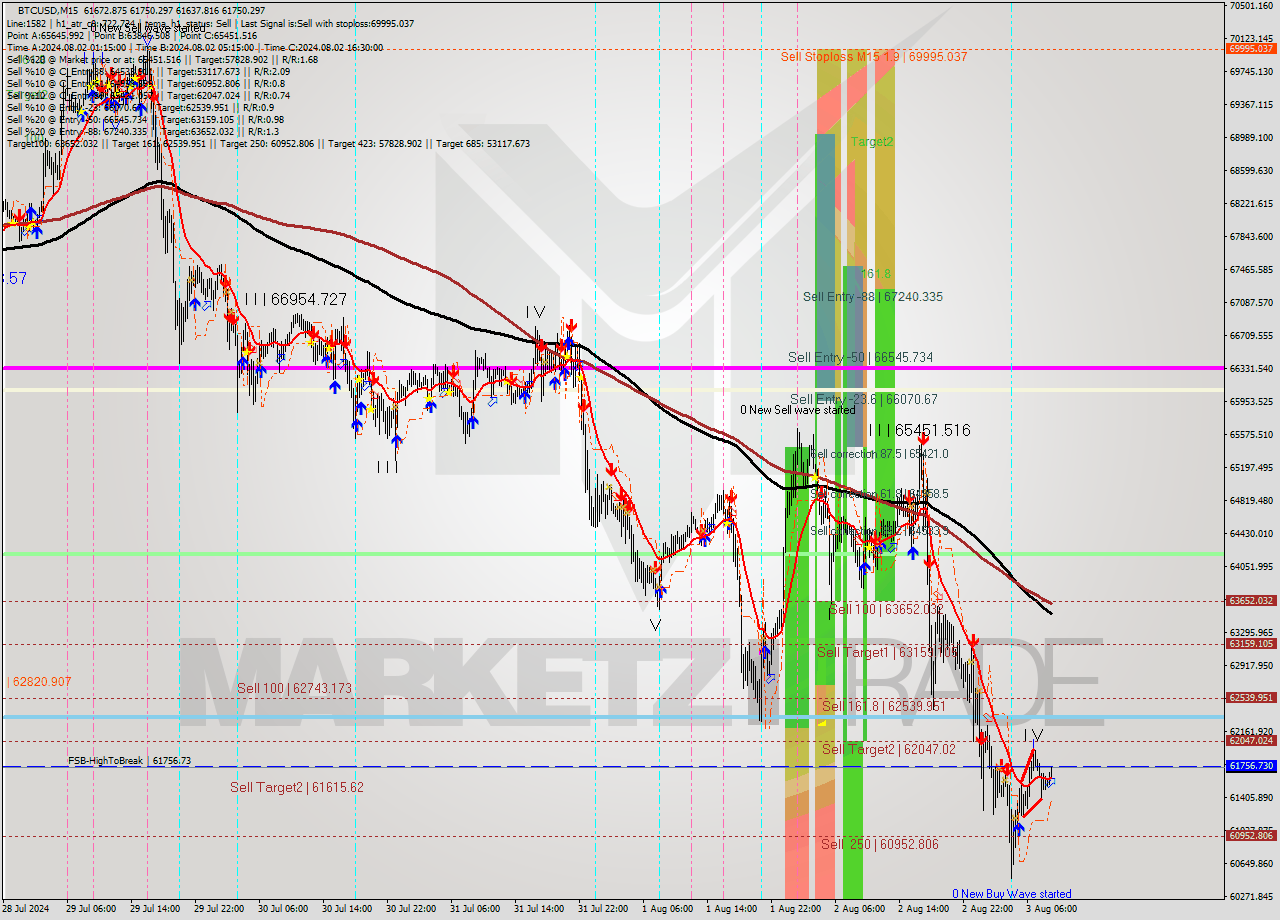
Task: Select the magenta horizontal line
Action: (612, 368)
